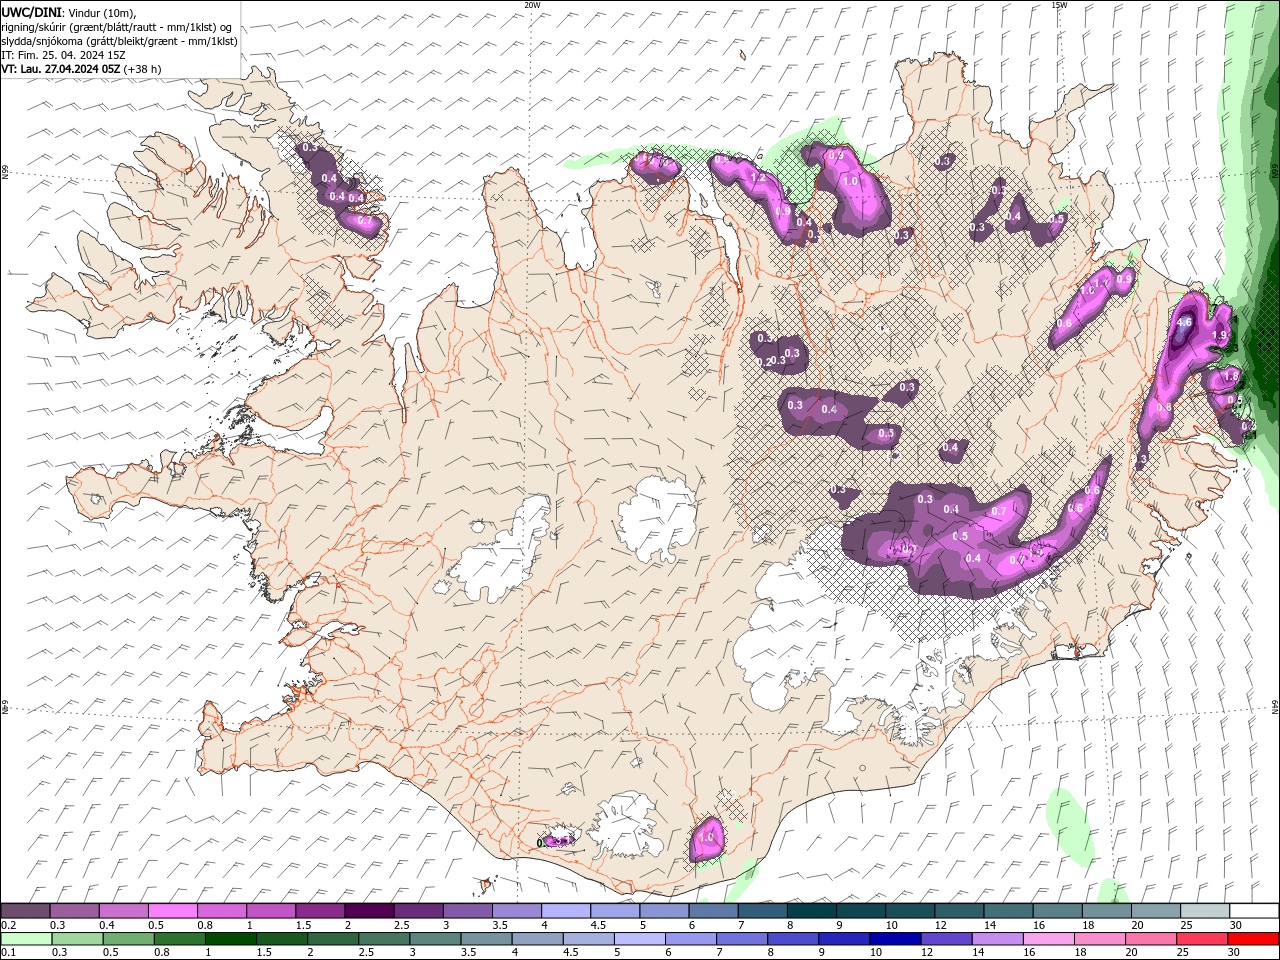
Task: Click the legend value 25 on the snow scale
Action: [1186, 925]
